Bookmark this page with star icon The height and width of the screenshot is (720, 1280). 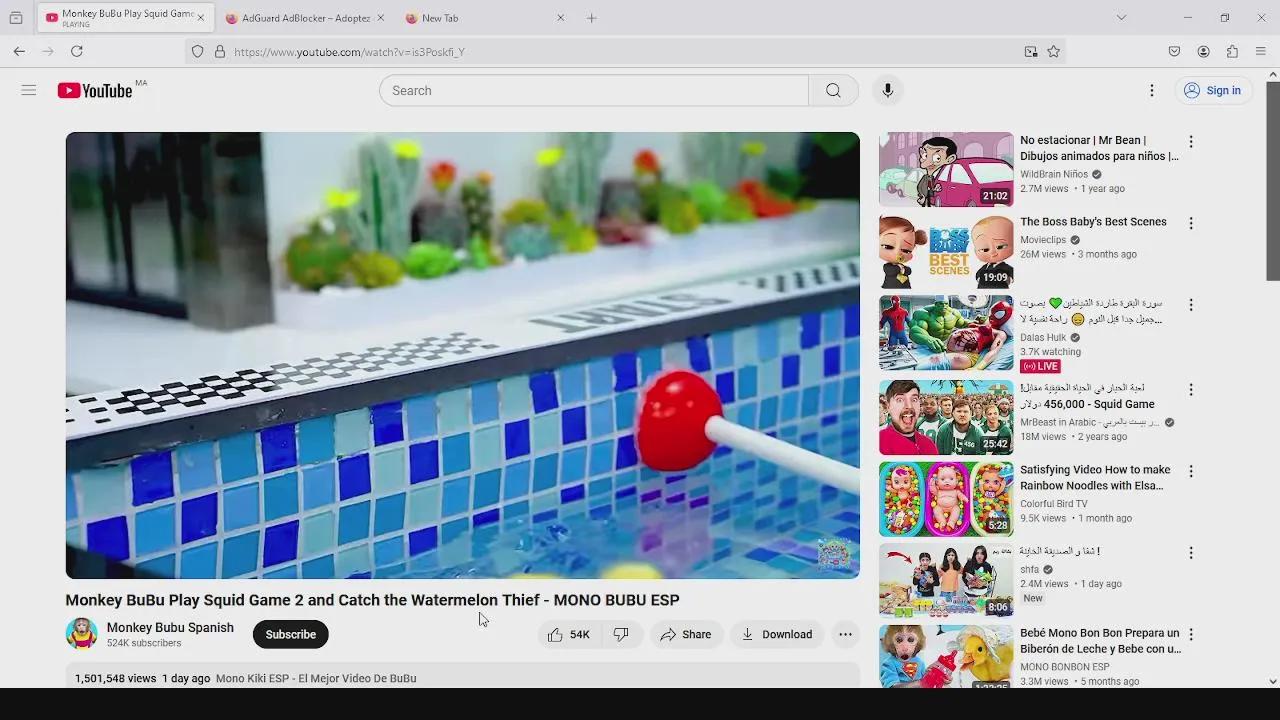pyautogui.click(x=1053, y=52)
